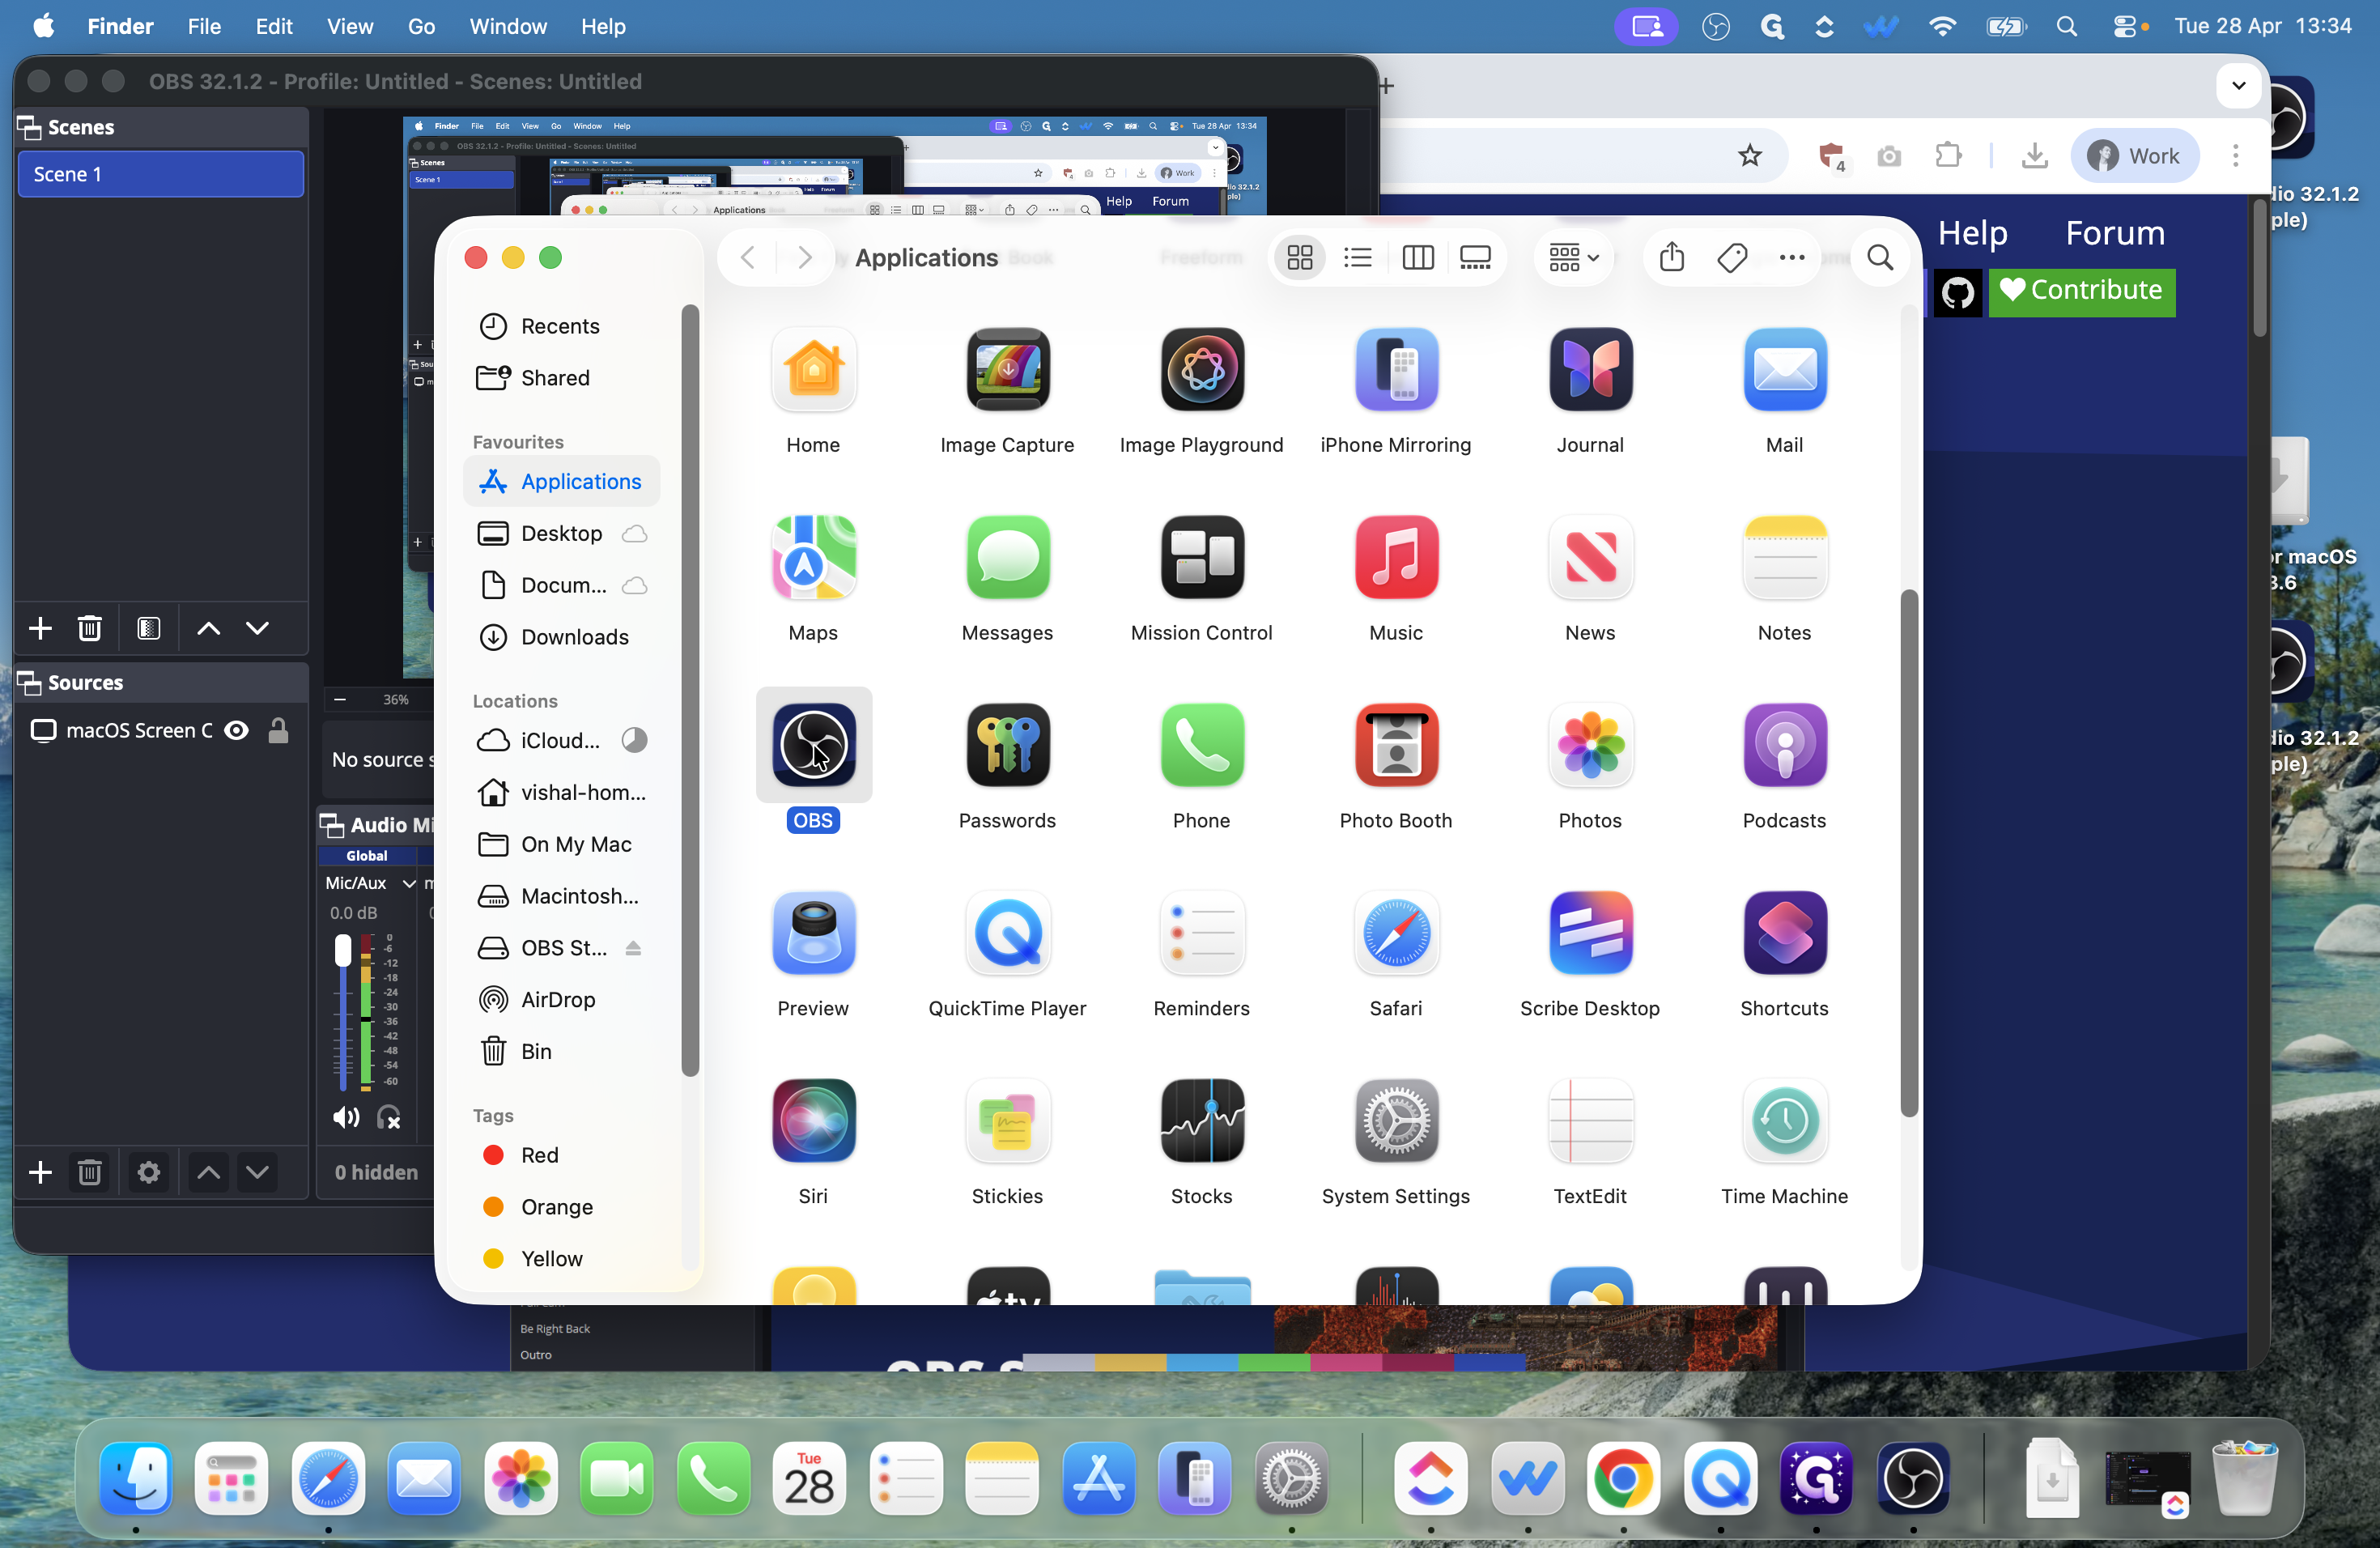This screenshot has width=2380, height=1548.
Task: Add a new scene in OBS
Action: [40, 628]
